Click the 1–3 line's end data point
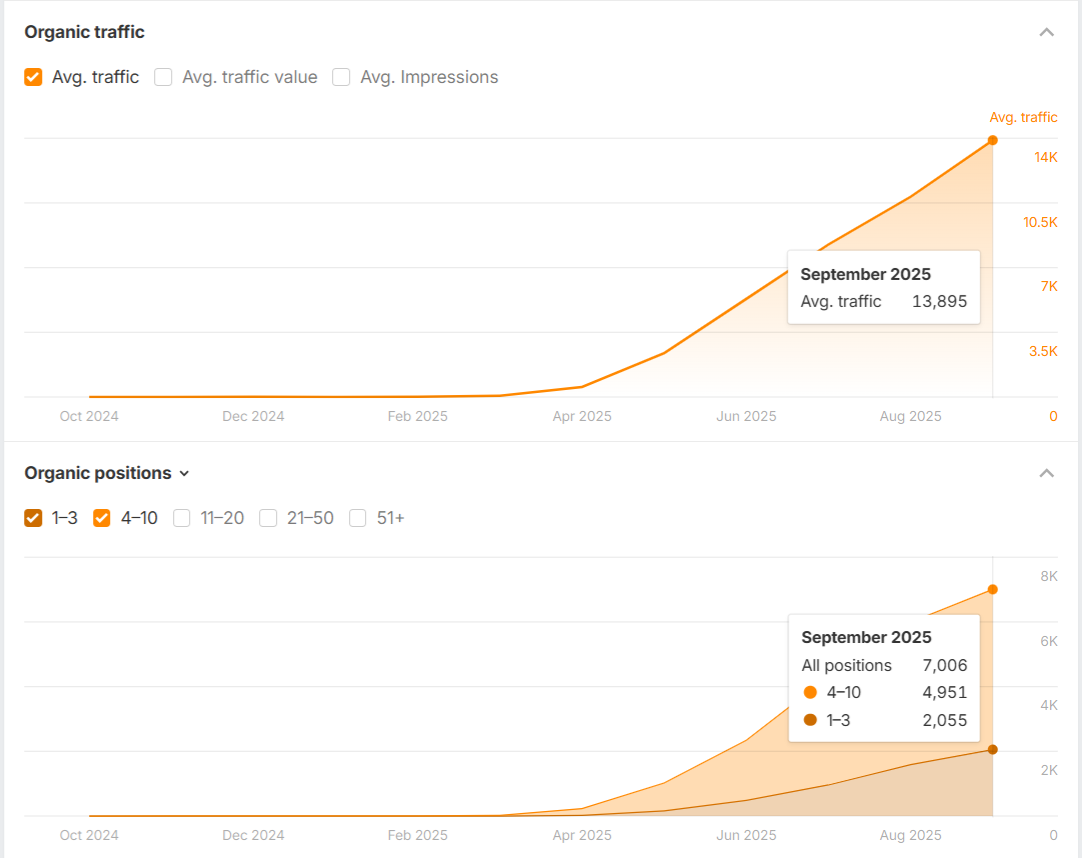This screenshot has height=858, width=1082. point(992,749)
